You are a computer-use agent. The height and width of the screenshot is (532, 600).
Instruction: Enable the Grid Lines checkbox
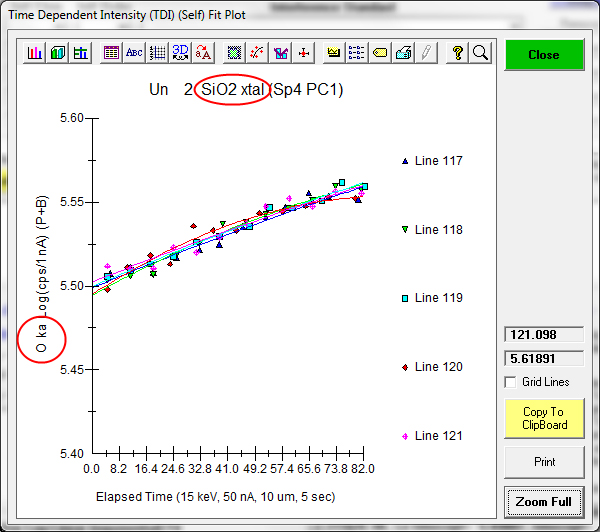pyautogui.click(x=511, y=382)
